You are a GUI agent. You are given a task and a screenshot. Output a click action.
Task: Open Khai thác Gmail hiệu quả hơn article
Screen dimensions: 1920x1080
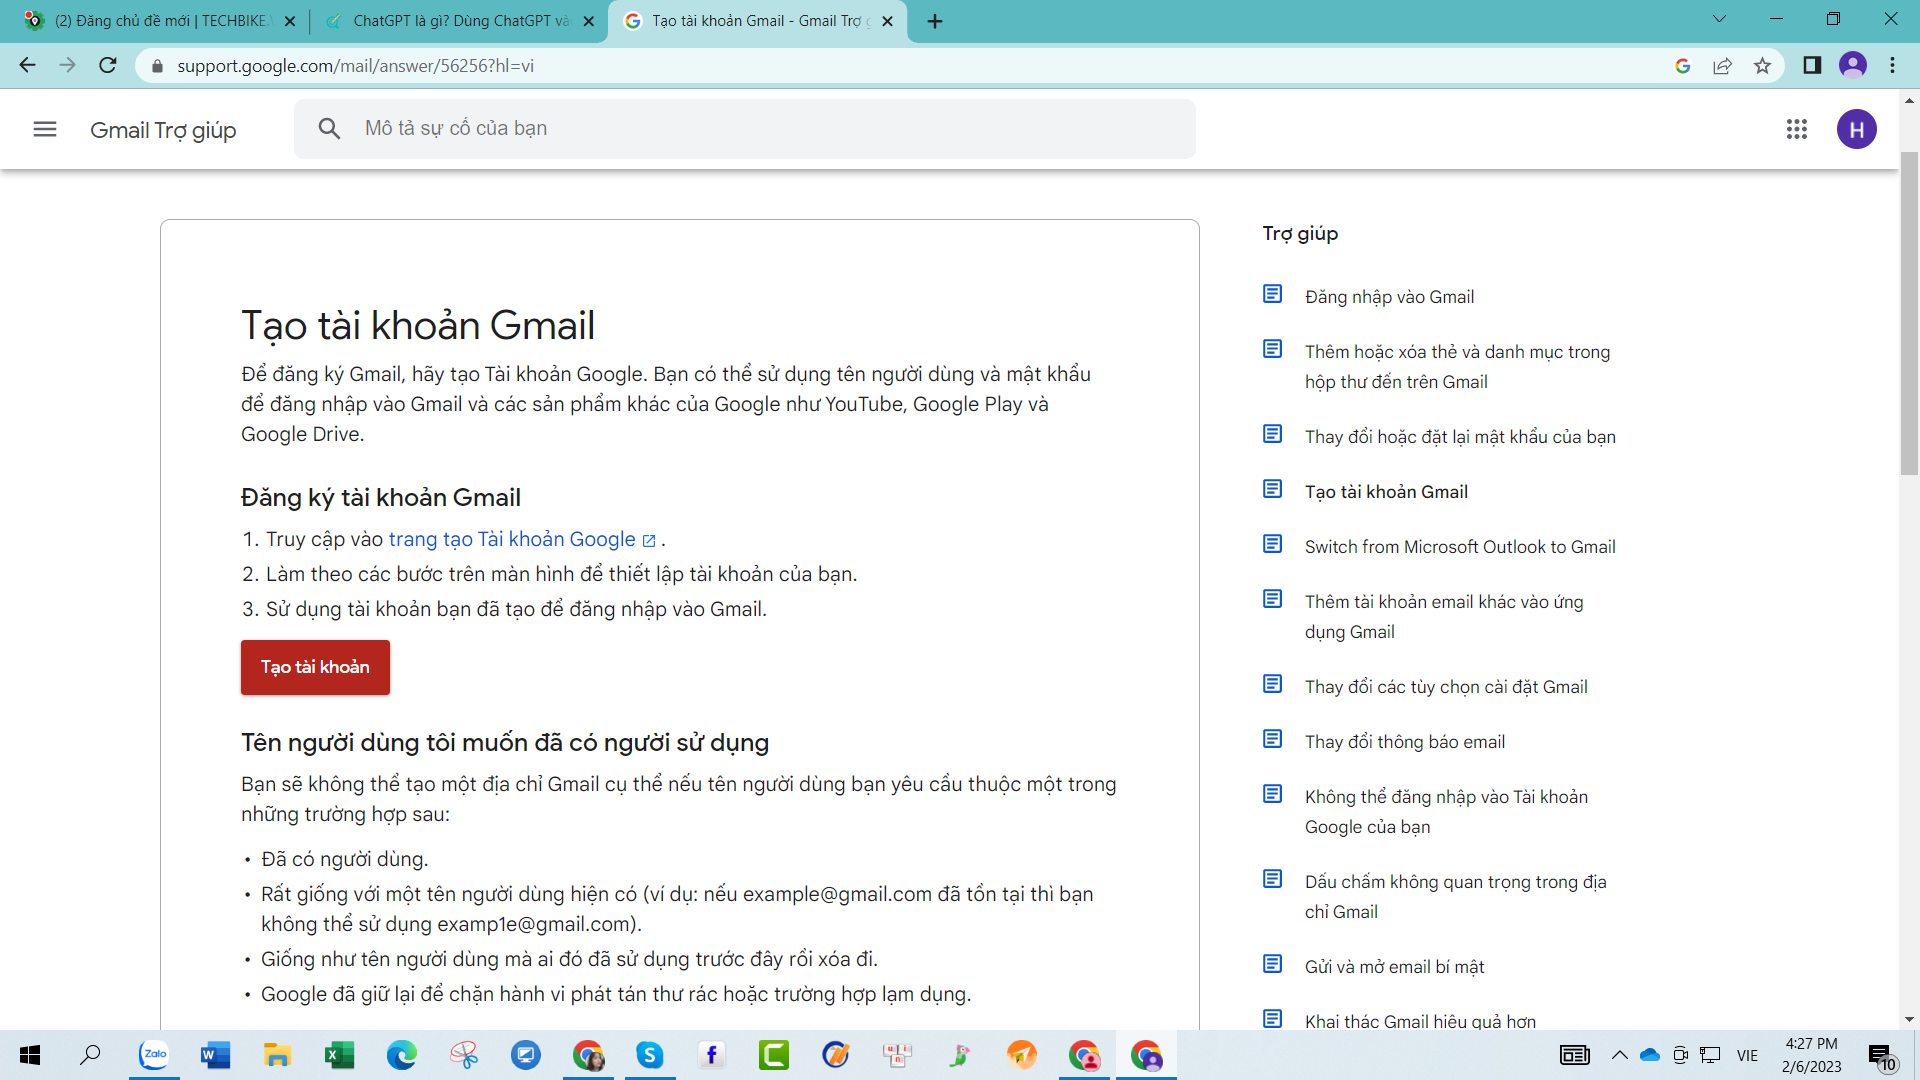tap(1420, 1021)
